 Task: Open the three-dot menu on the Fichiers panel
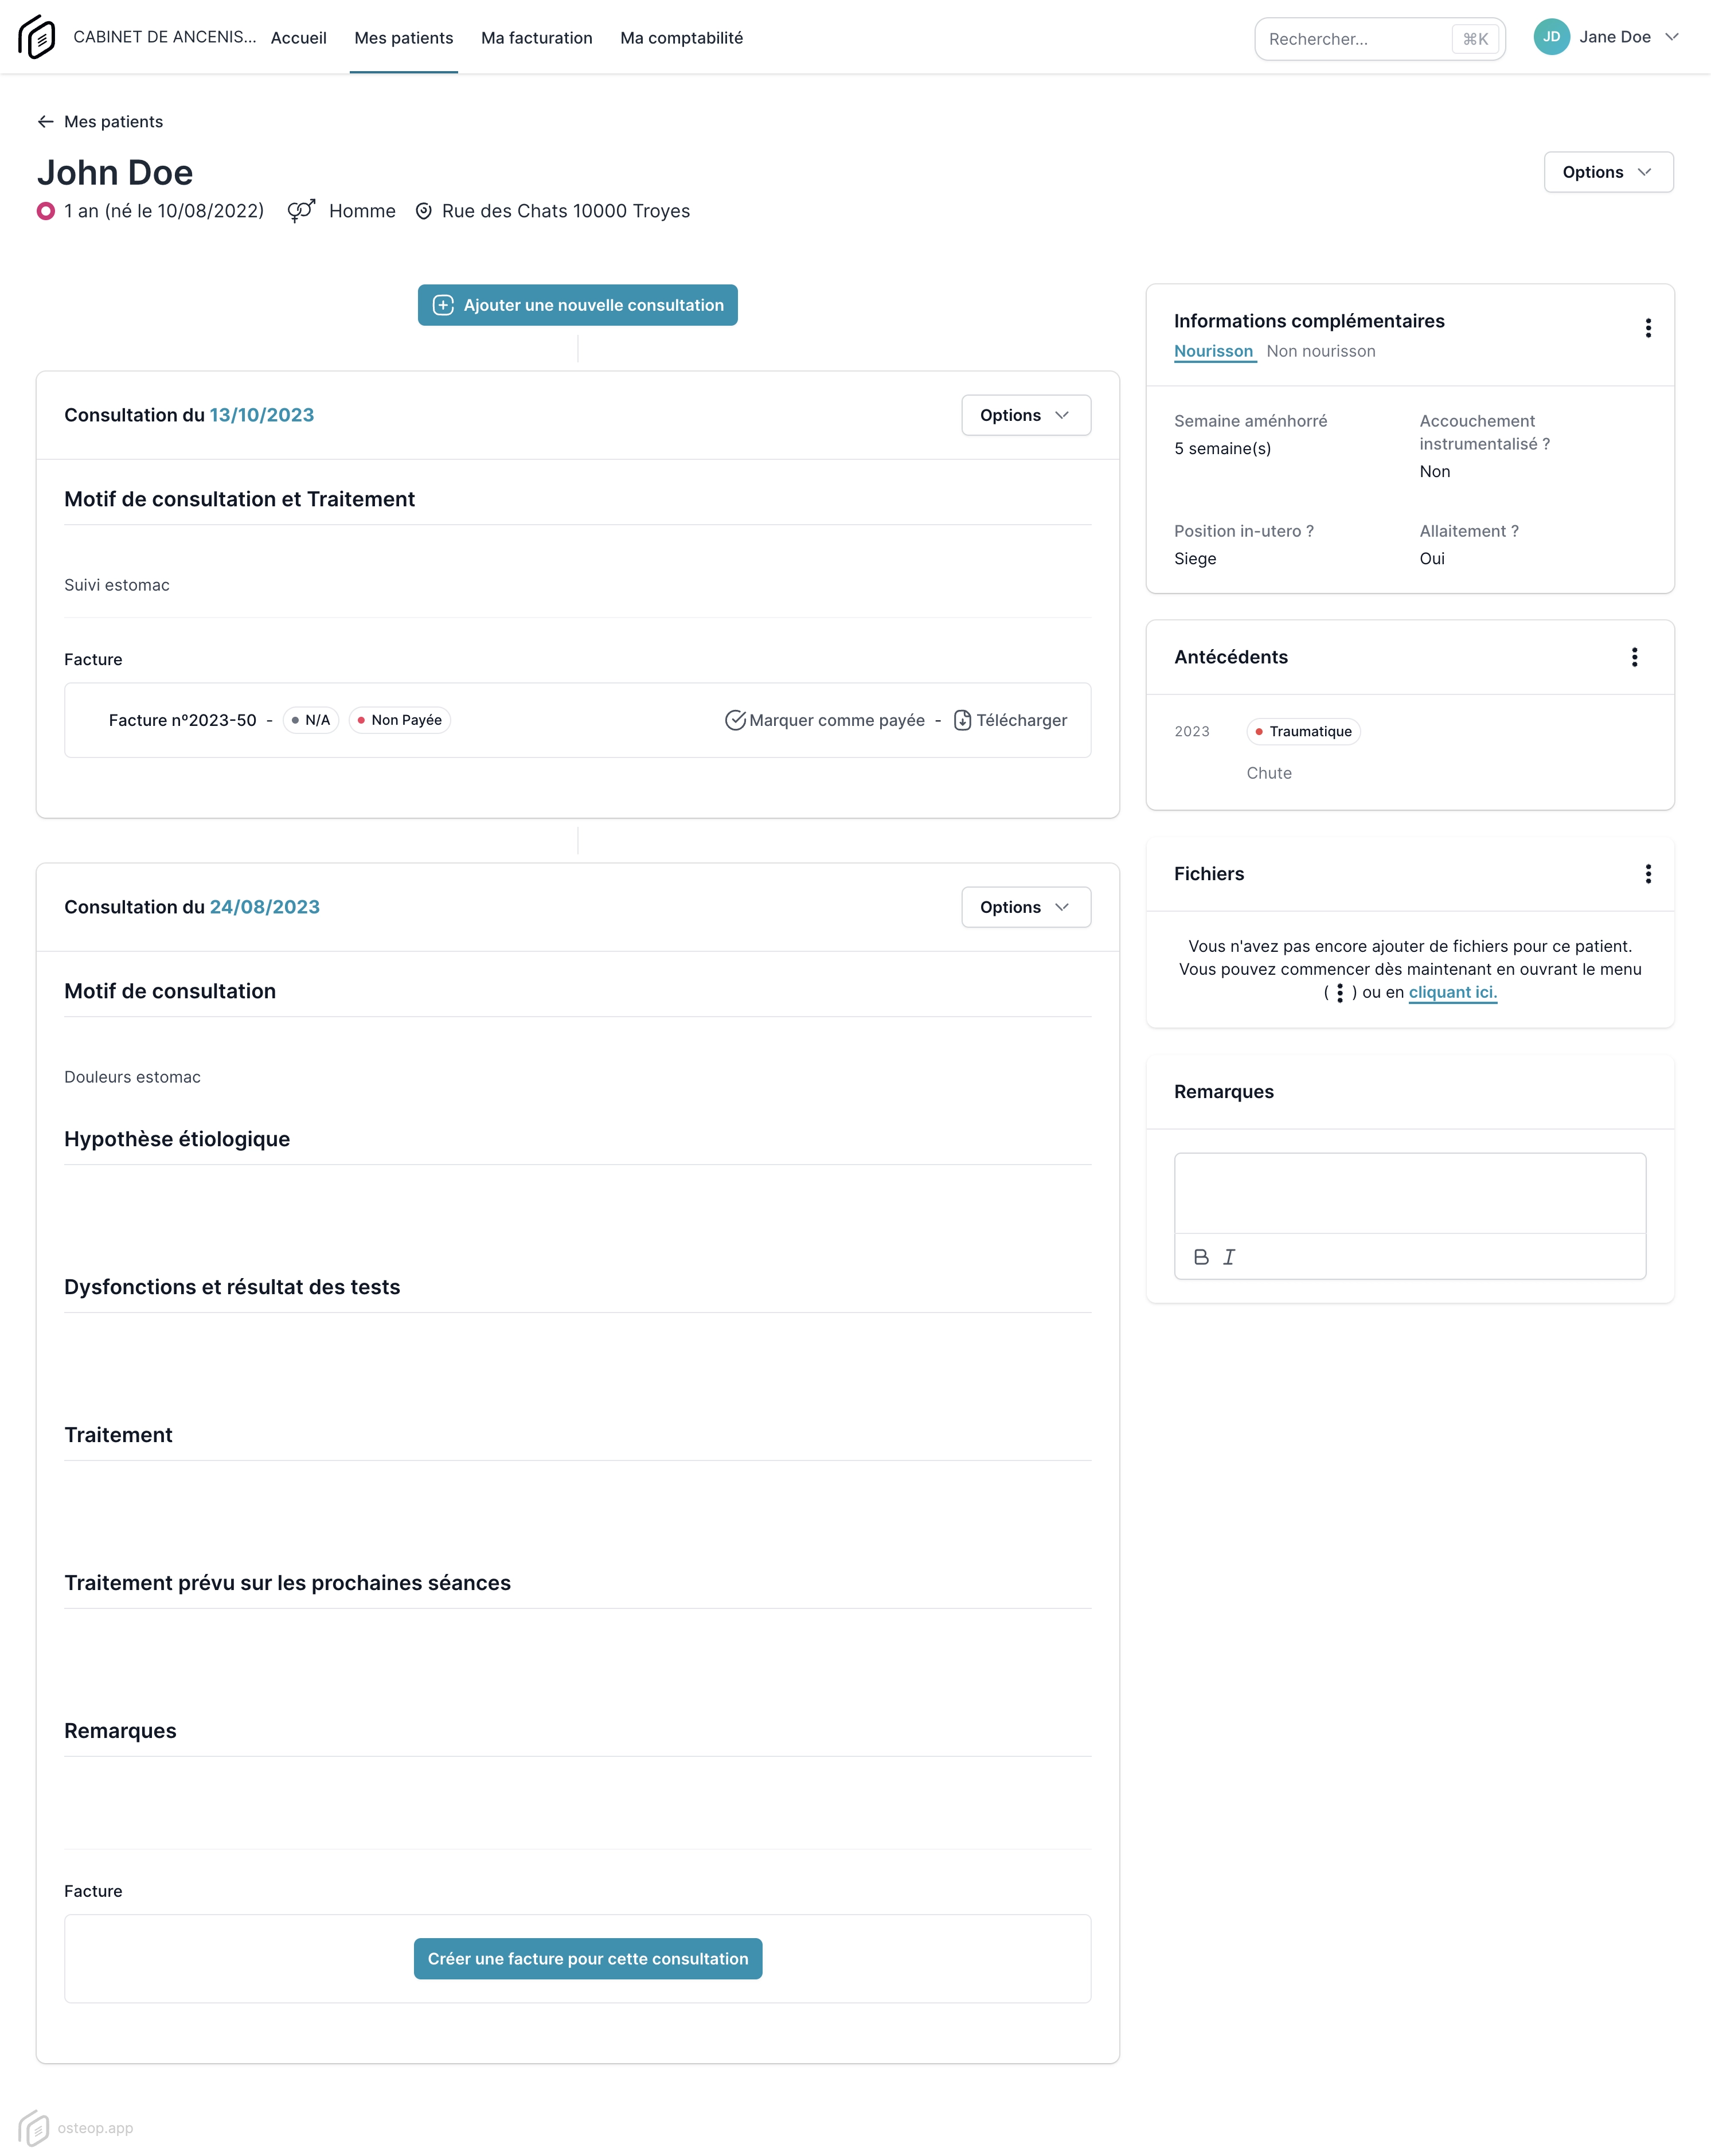point(1648,873)
